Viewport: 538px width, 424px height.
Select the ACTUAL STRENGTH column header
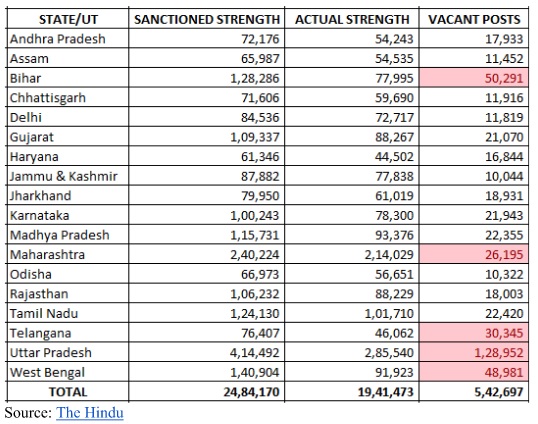pyautogui.click(x=352, y=19)
